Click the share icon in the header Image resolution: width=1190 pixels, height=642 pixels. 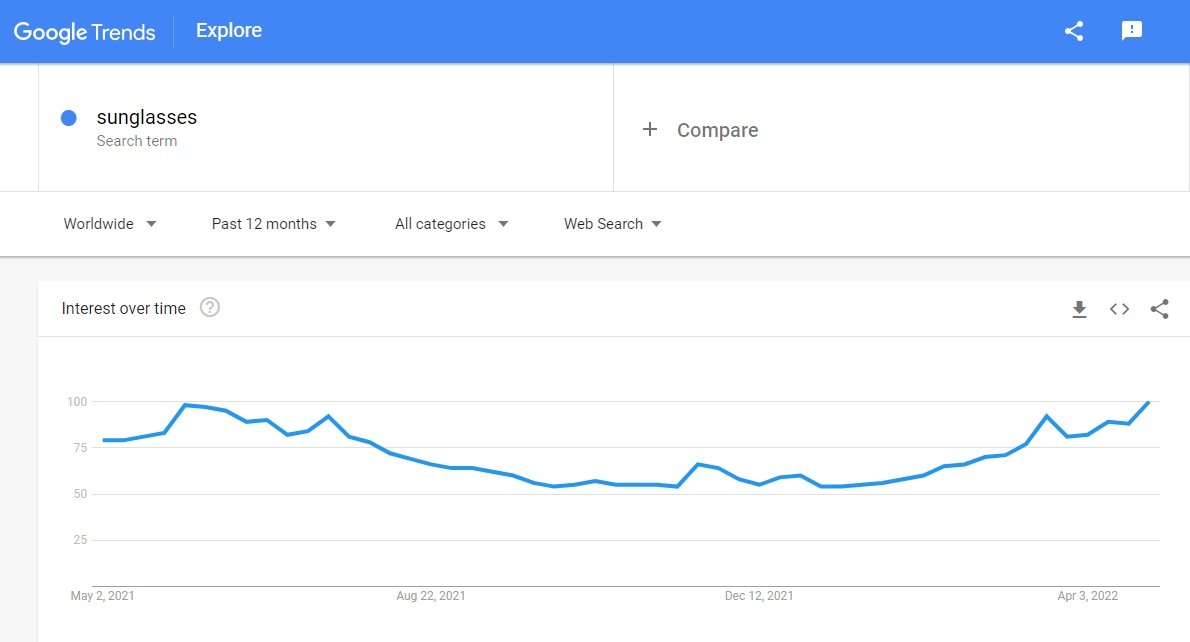click(x=1074, y=31)
